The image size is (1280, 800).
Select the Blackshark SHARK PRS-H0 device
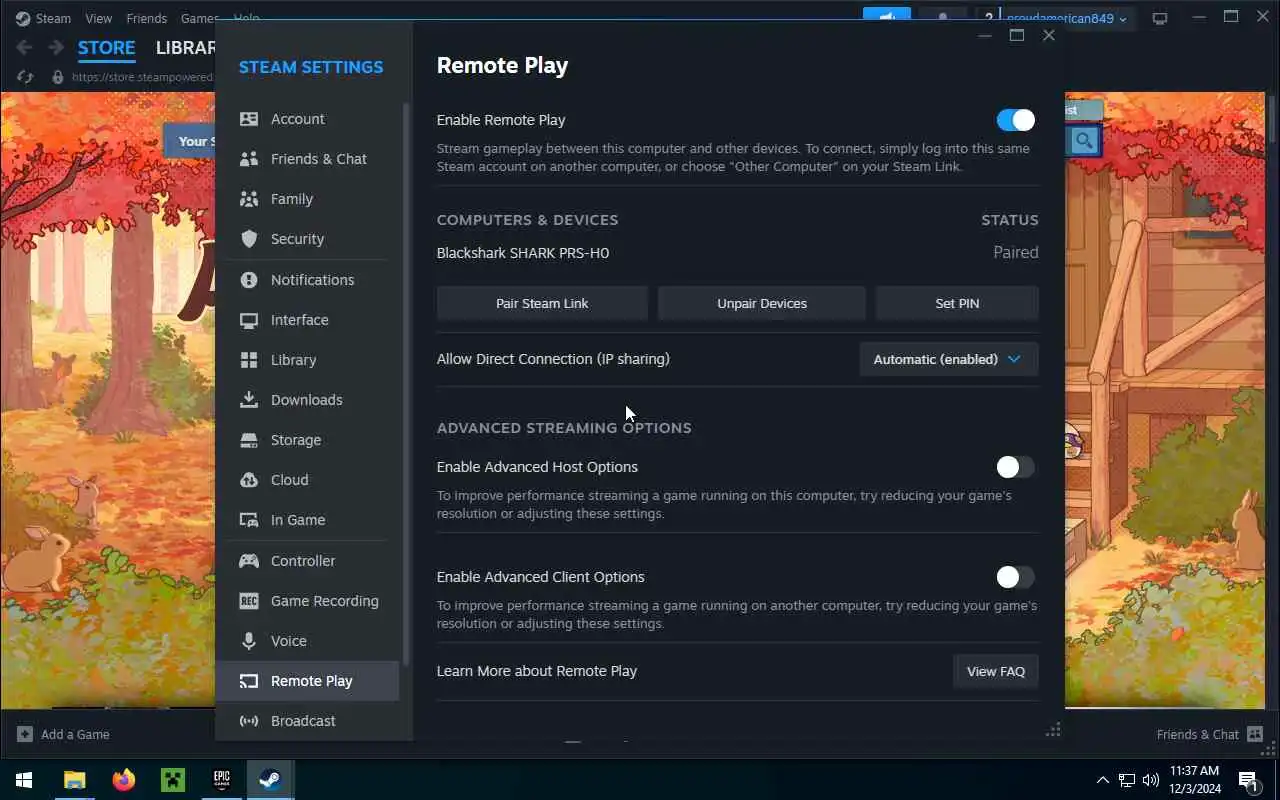click(523, 253)
